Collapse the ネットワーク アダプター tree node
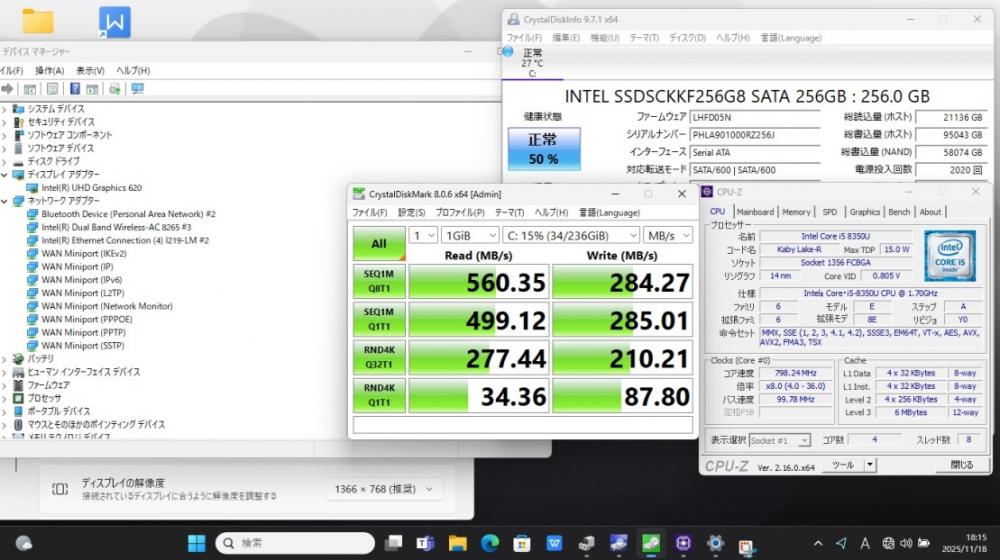The width and height of the screenshot is (1000, 560). coord(5,201)
